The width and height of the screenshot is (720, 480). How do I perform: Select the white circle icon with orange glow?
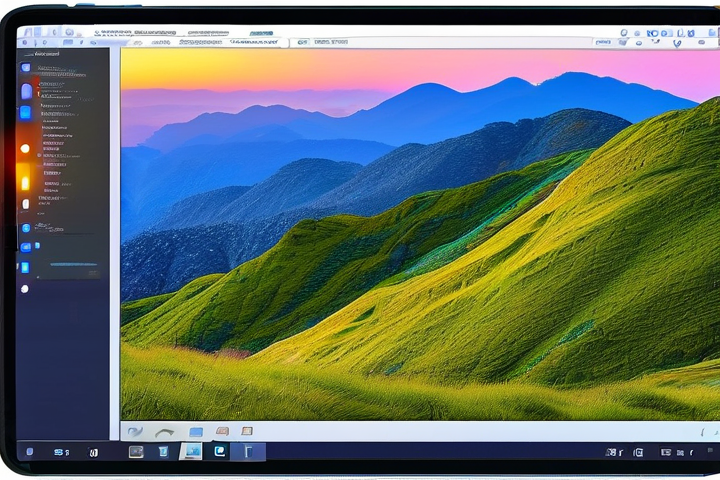[25, 149]
